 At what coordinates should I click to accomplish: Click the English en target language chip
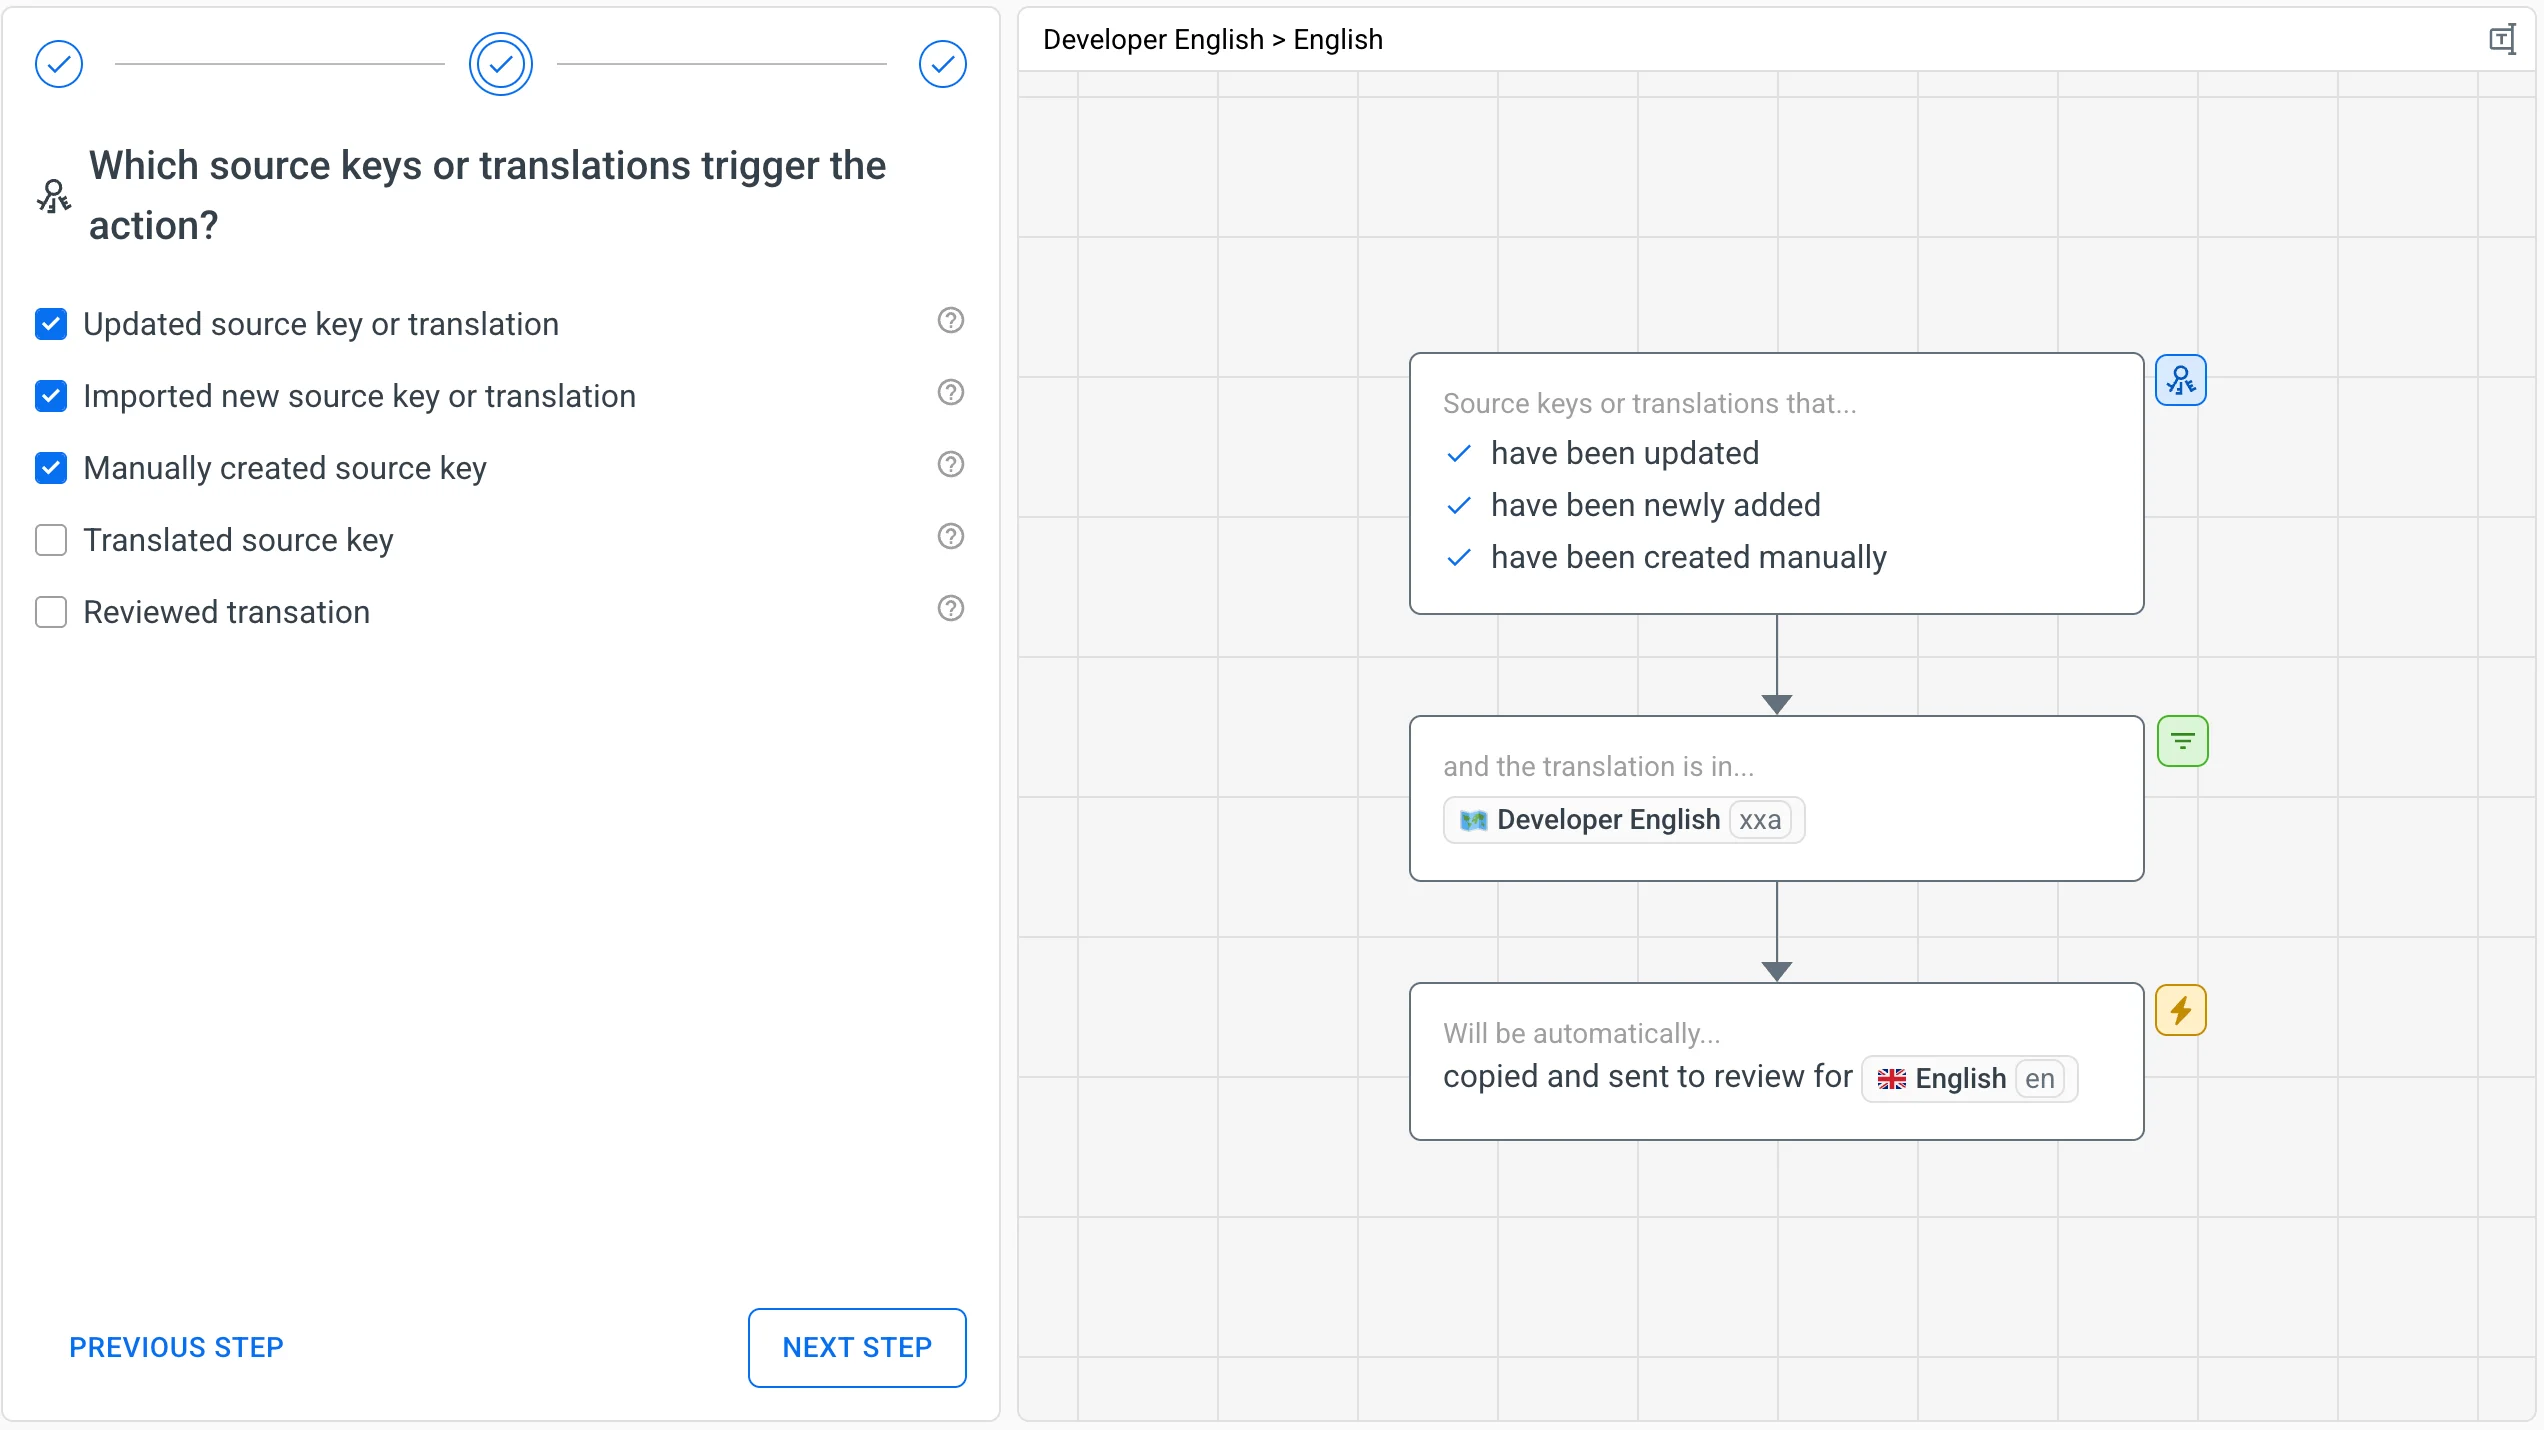pos(1969,1079)
